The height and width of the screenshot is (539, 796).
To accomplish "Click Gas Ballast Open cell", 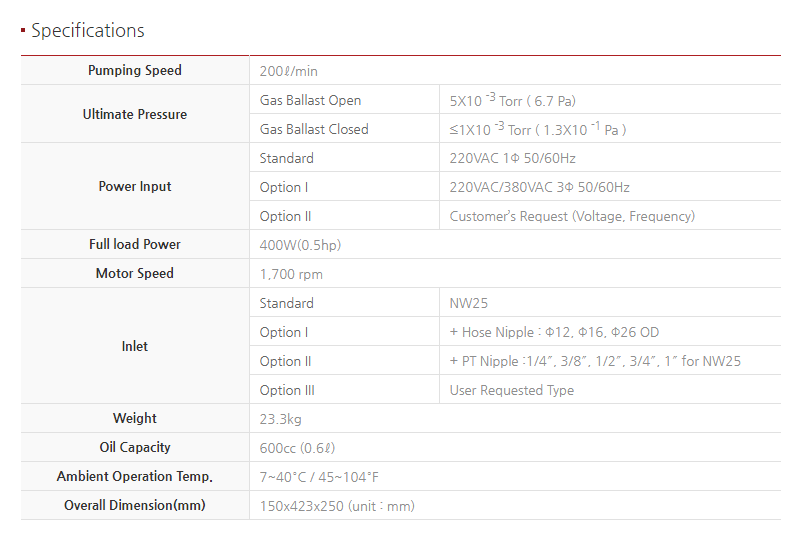I will point(310,100).
